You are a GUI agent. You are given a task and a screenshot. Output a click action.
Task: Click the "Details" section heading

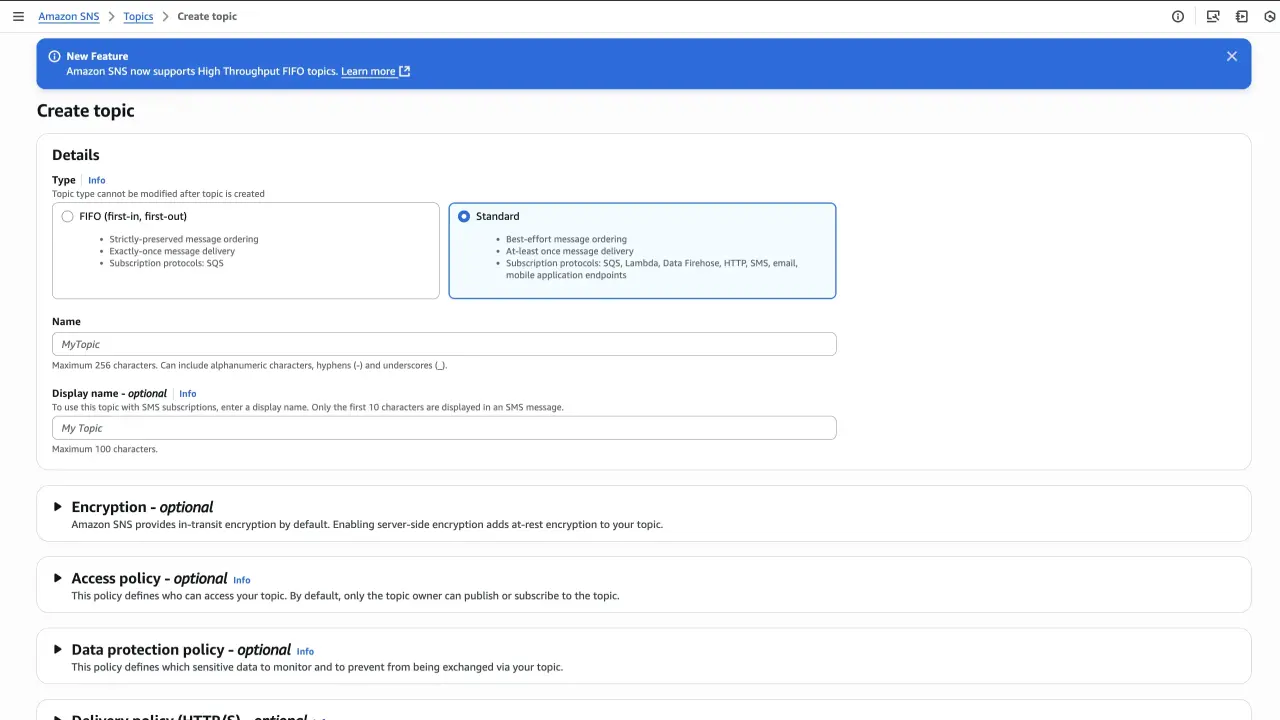click(x=76, y=155)
